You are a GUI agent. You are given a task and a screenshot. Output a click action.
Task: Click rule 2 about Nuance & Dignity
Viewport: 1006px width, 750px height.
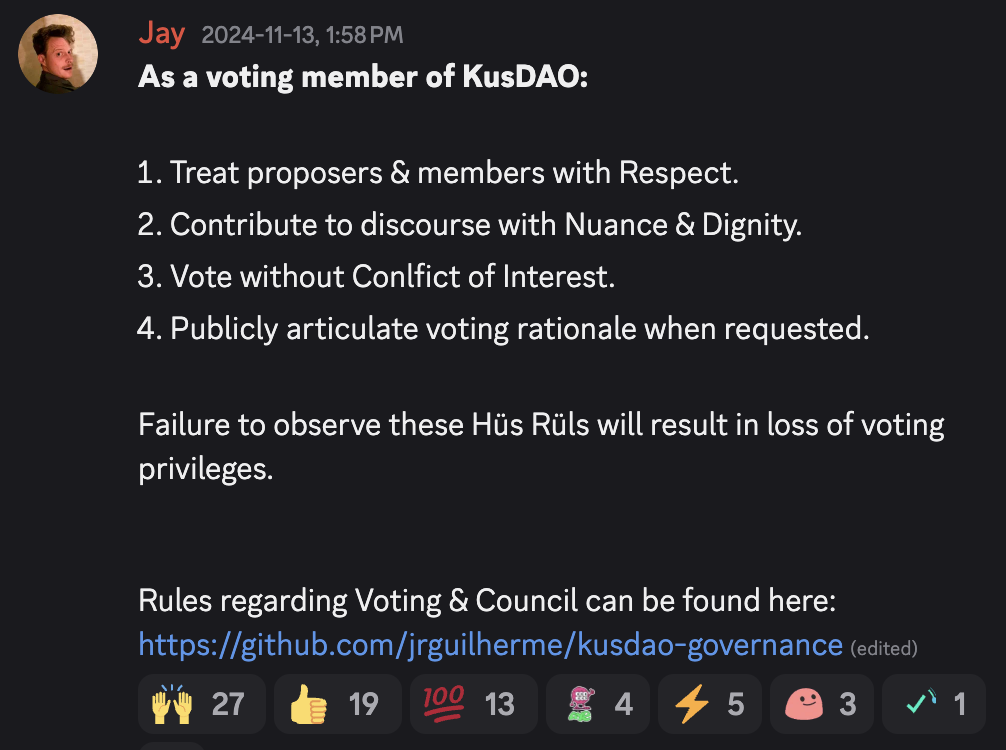[470, 225]
